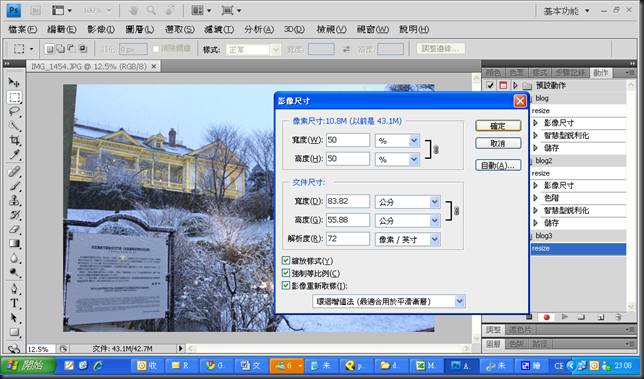This screenshot has width=644, height=379.
Task: Expand the 預設動作 action set
Action: [x=515, y=85]
